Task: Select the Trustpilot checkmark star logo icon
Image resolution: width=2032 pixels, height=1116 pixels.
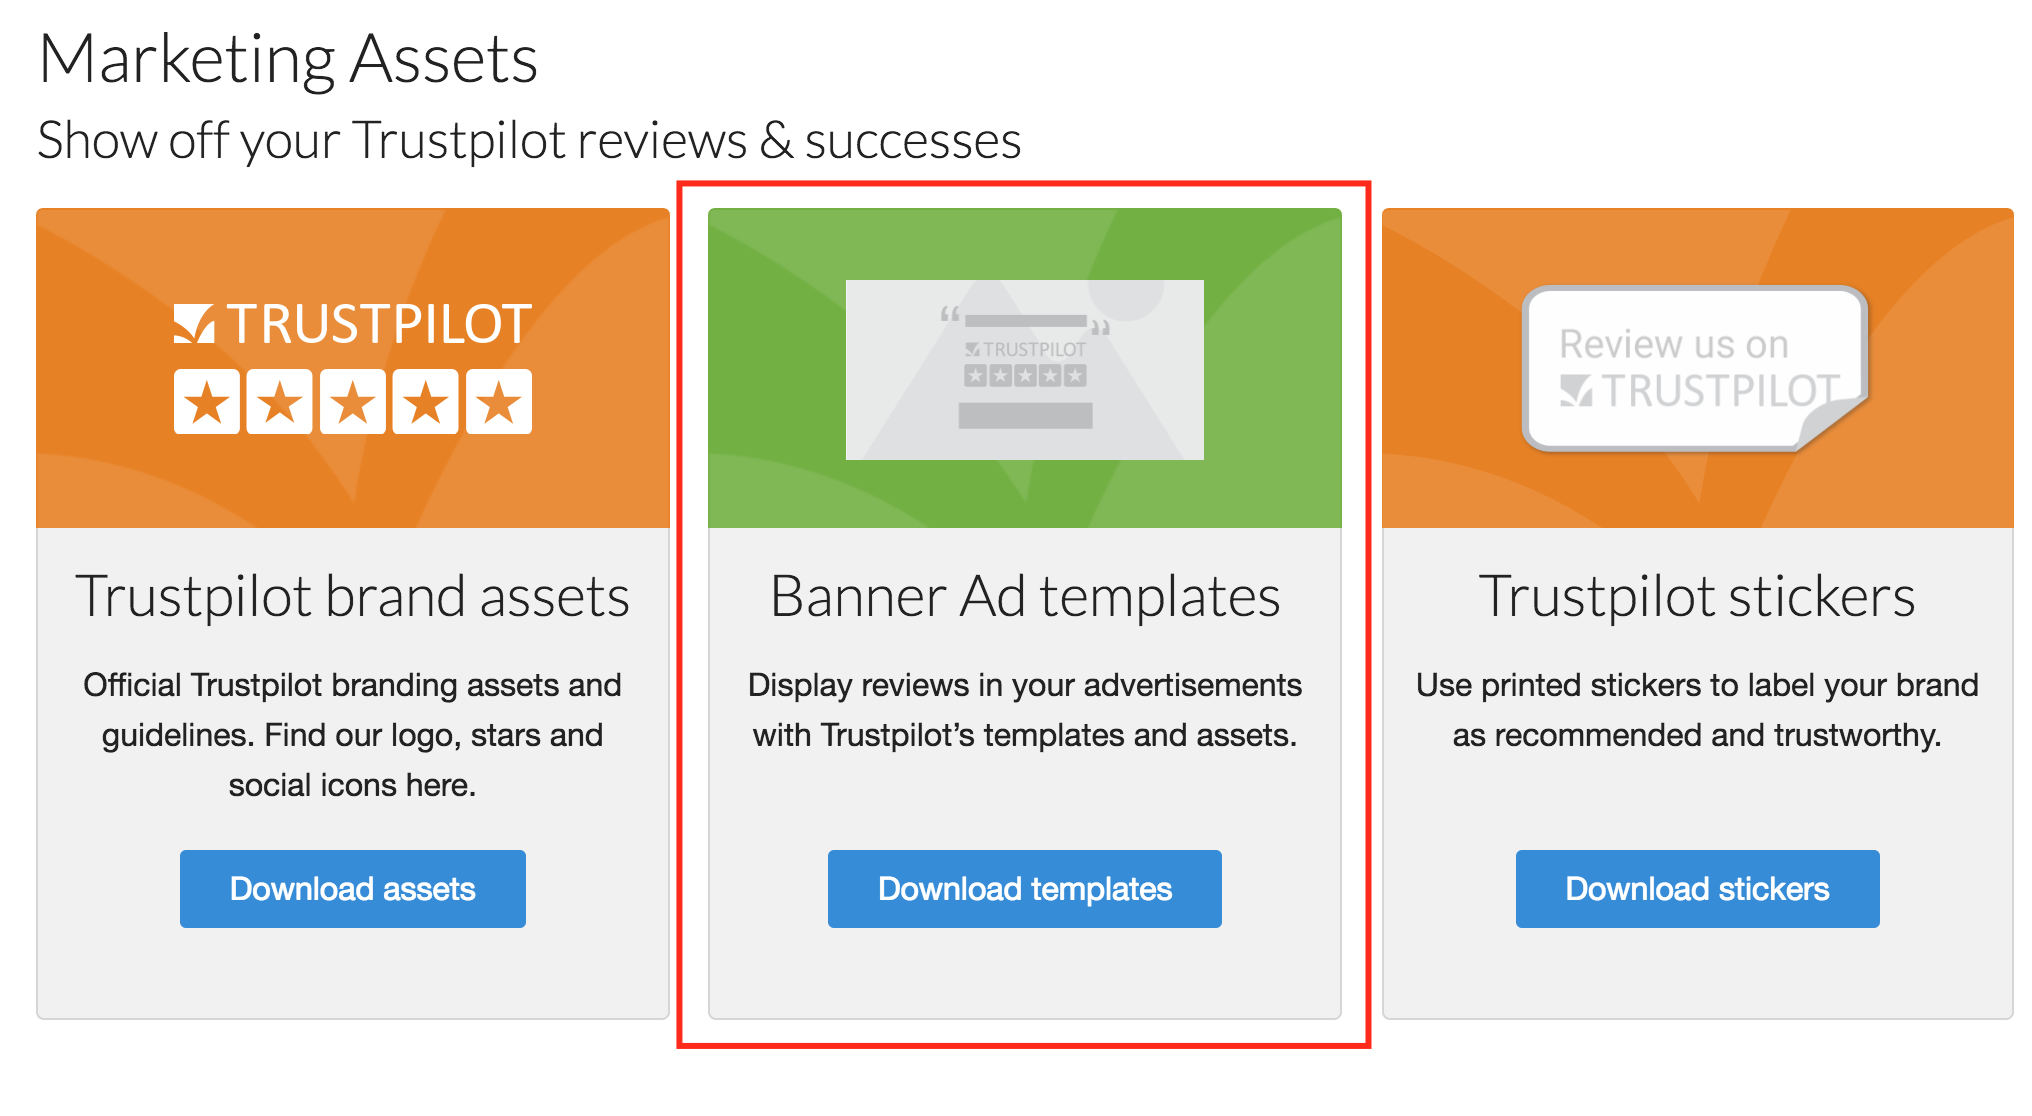Action: [195, 322]
